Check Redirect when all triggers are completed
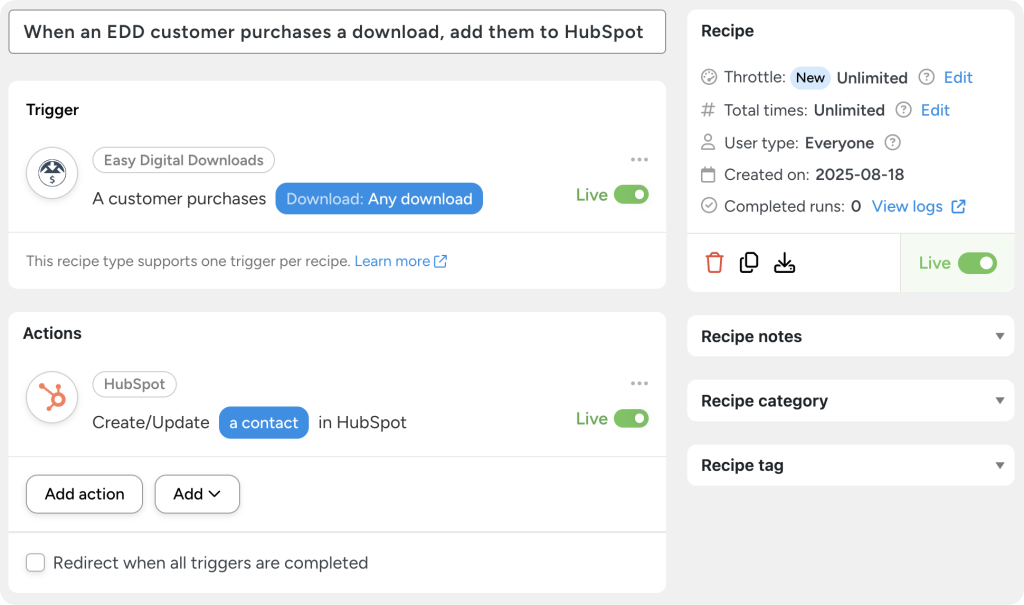The height and width of the screenshot is (605, 1024). [35, 562]
